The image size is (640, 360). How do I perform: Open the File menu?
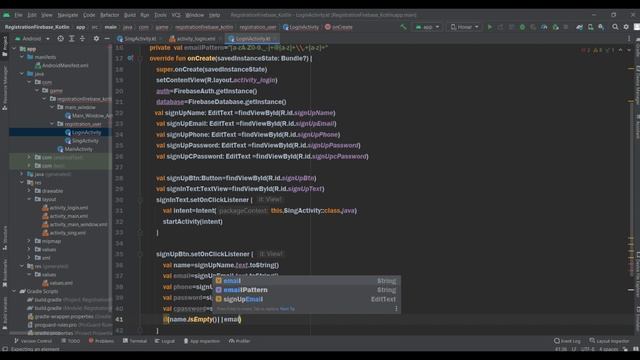[18, 15]
